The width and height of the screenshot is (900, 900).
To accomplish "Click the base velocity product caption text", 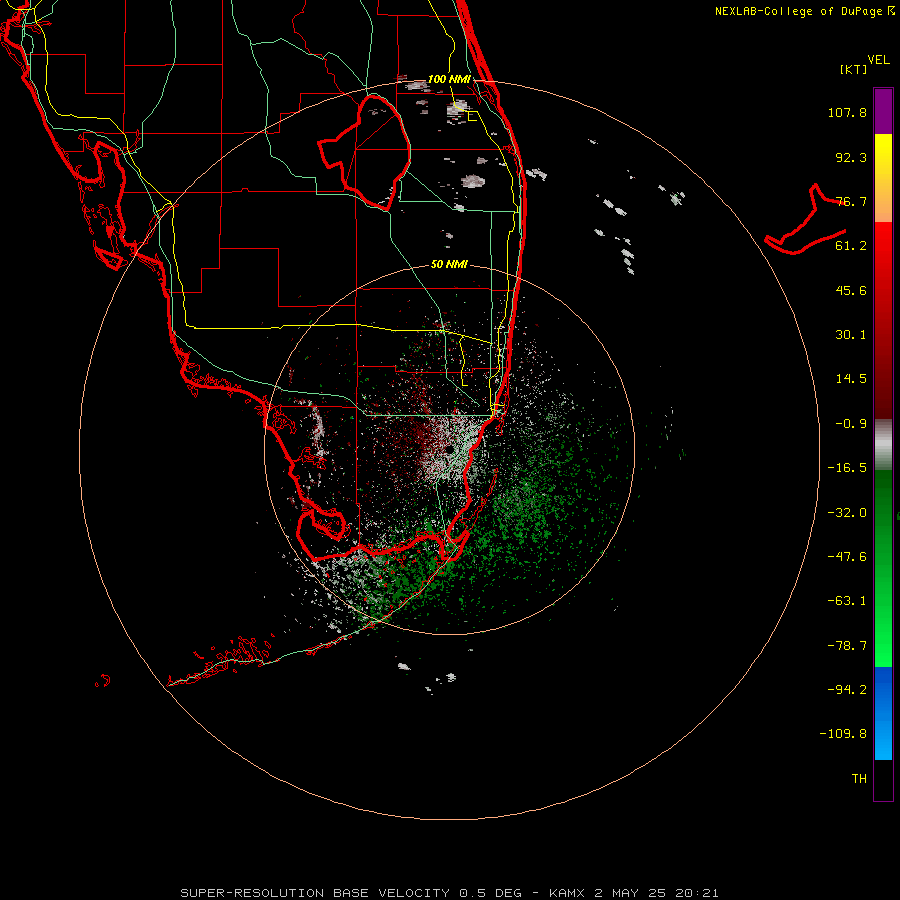I will click(x=449, y=893).
